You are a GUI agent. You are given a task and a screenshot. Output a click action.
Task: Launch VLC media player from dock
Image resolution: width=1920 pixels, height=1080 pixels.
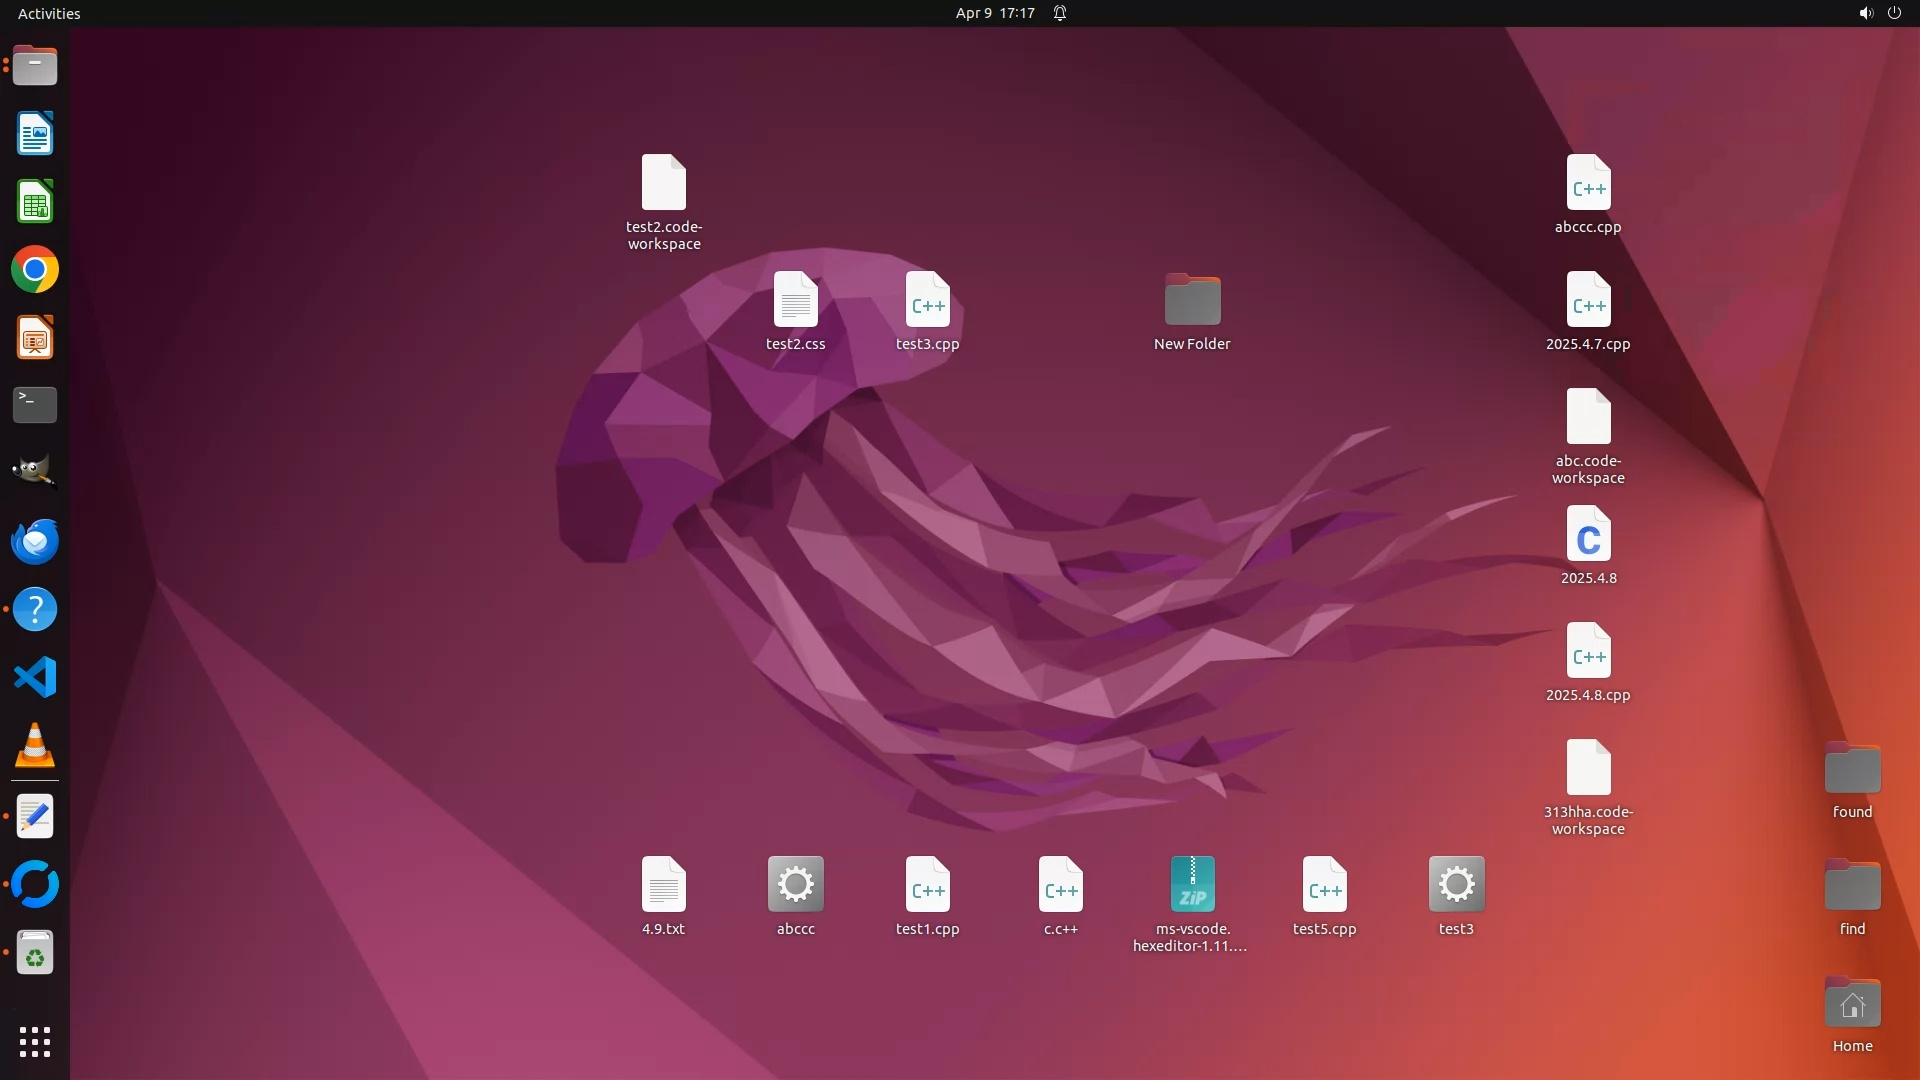(35, 746)
